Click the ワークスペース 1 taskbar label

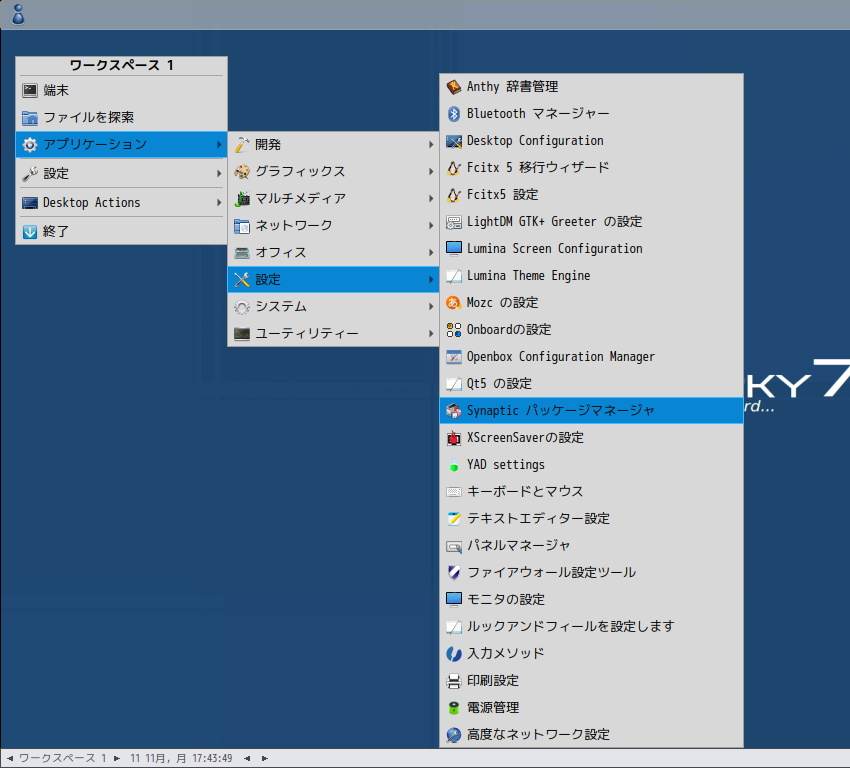coord(62,758)
